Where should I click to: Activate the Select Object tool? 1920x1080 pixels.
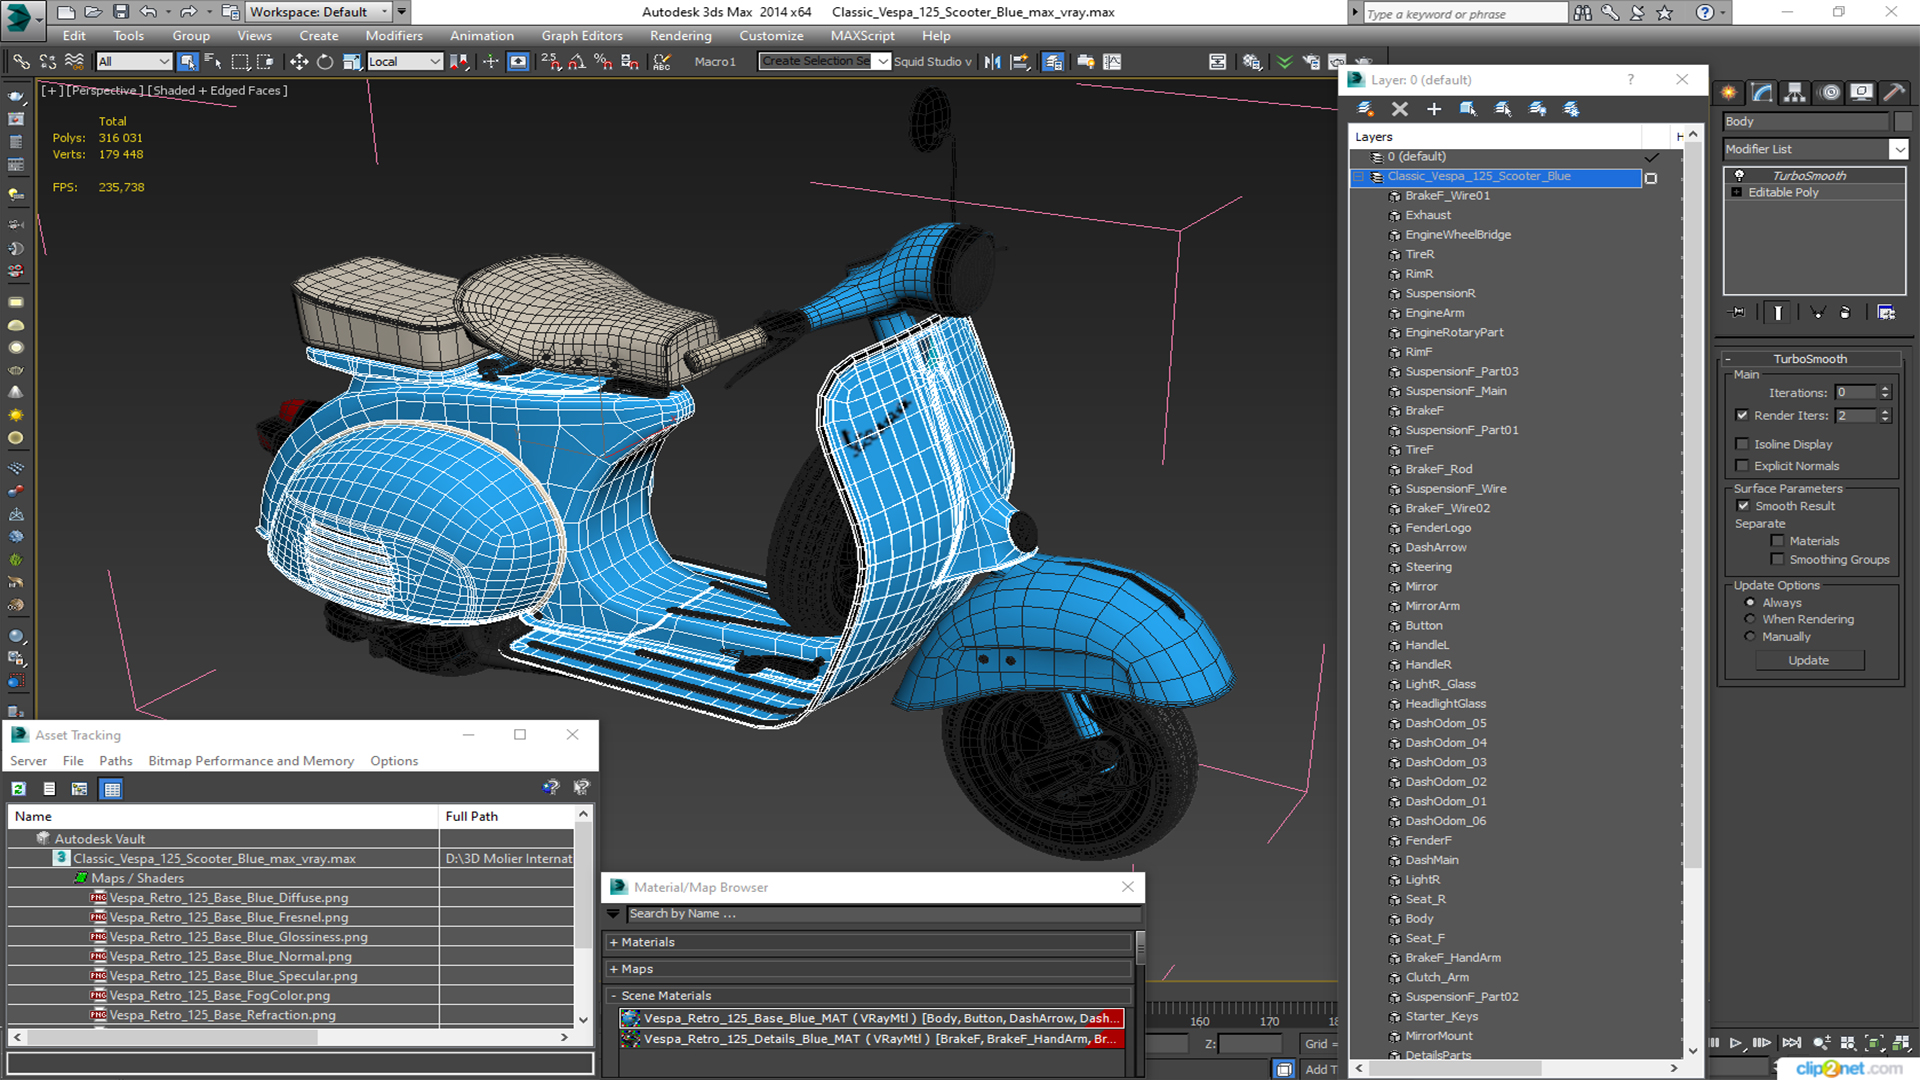coord(187,62)
